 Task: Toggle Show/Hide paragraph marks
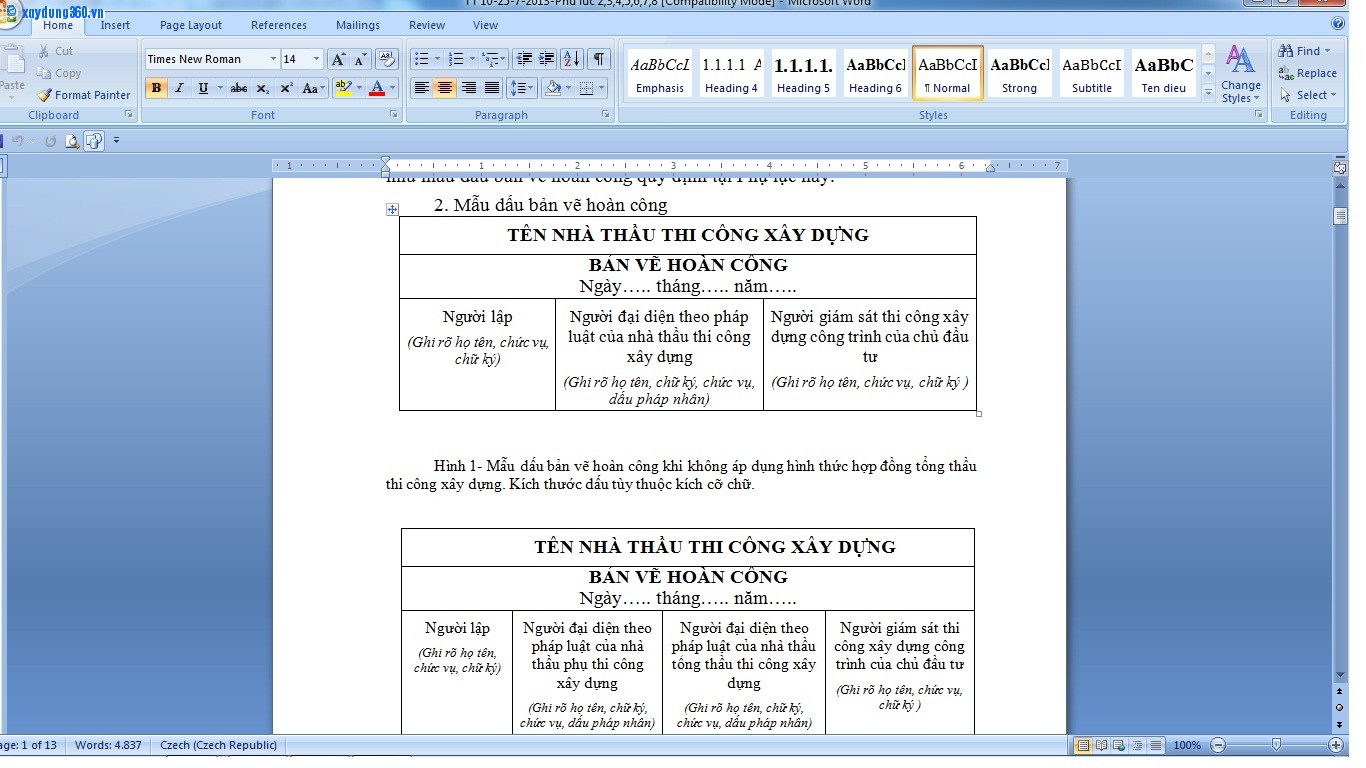click(x=598, y=59)
